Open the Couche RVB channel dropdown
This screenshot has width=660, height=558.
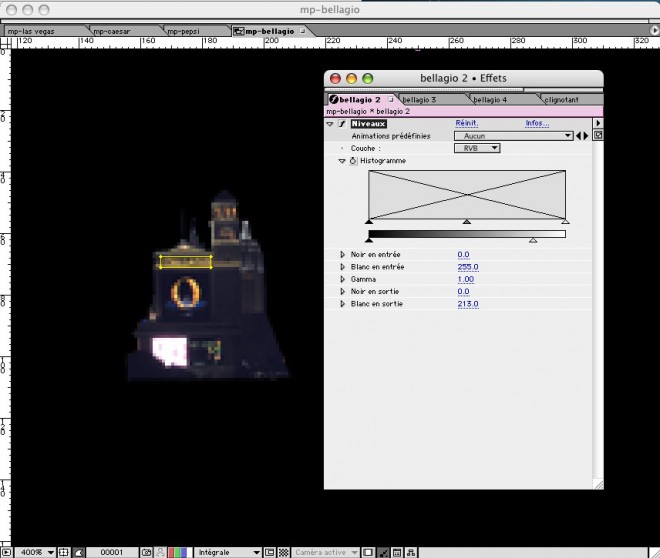pos(477,148)
